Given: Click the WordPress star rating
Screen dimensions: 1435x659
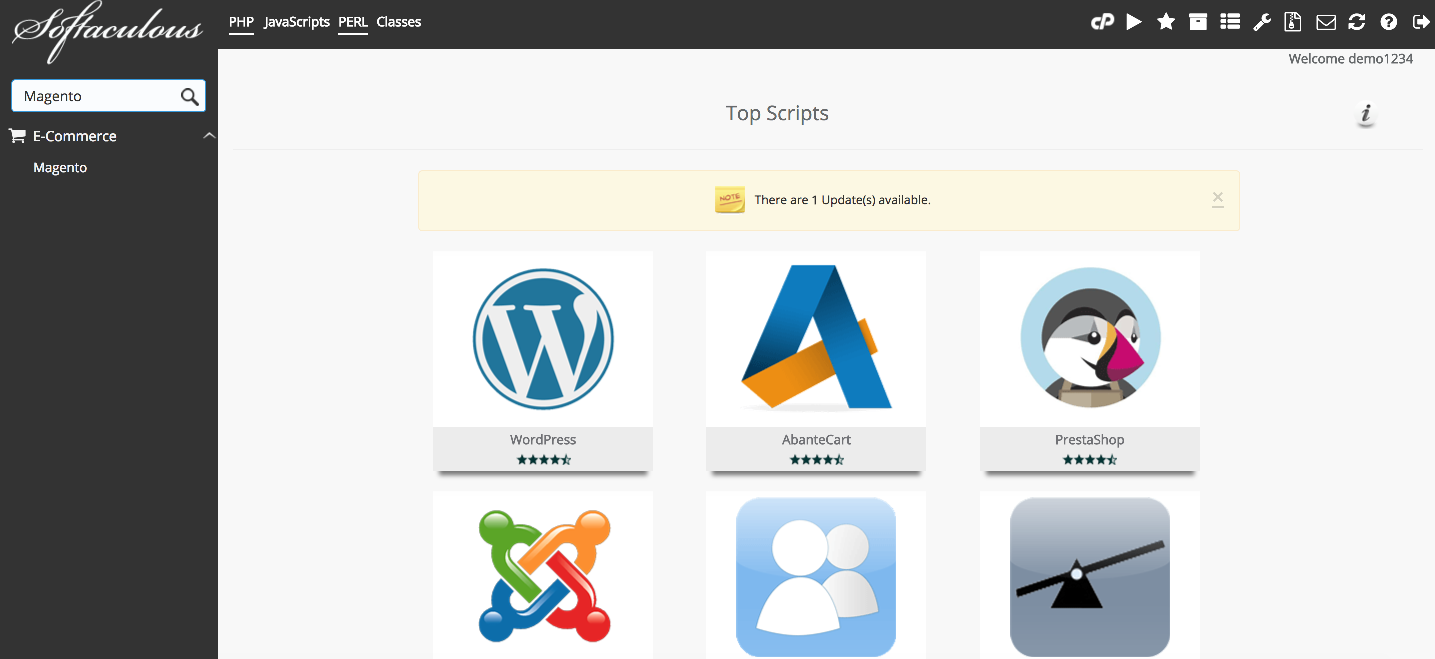Looking at the screenshot, I should [543, 460].
